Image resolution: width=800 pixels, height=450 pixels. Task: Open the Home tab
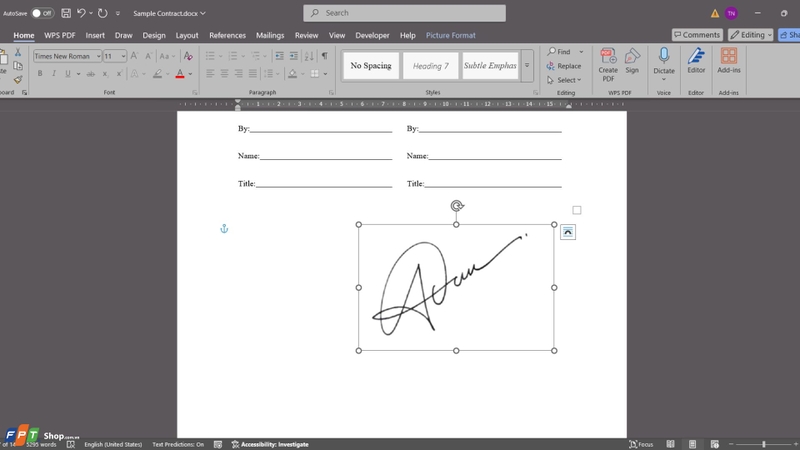(x=23, y=35)
